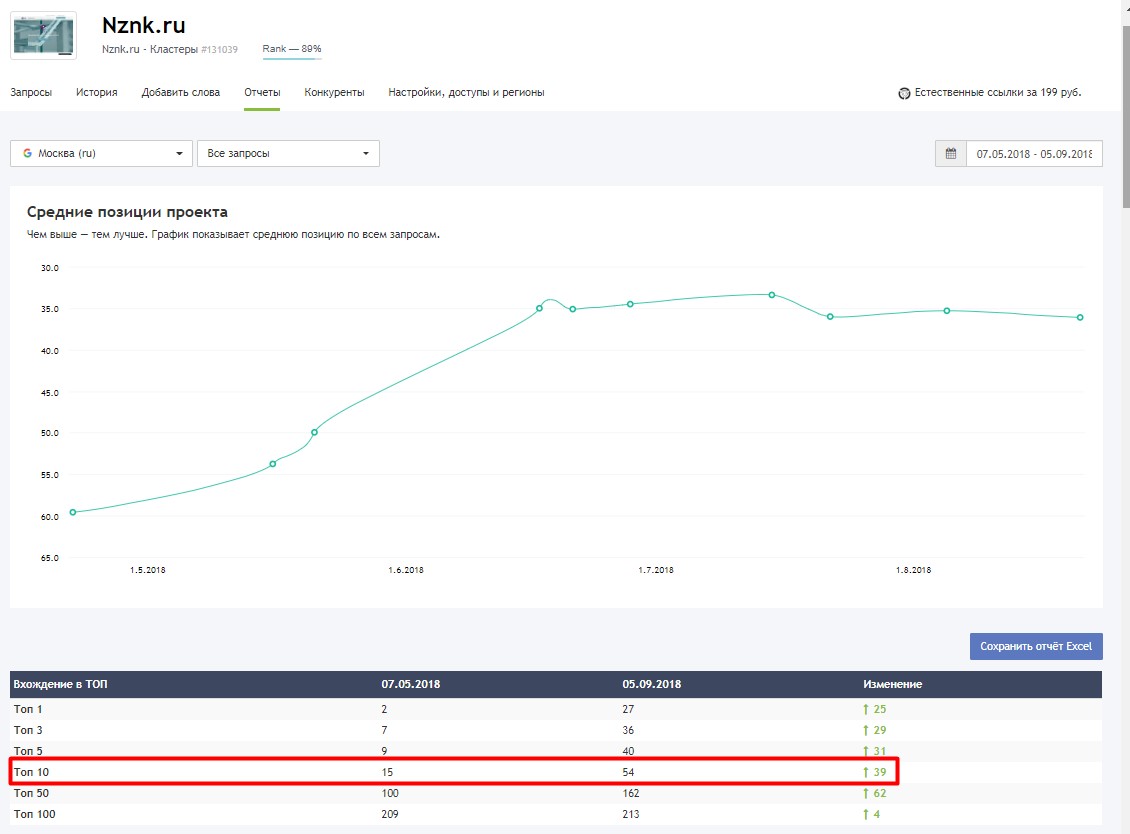
Task: Click the 07.05.2018 column header
Action: pos(411,684)
